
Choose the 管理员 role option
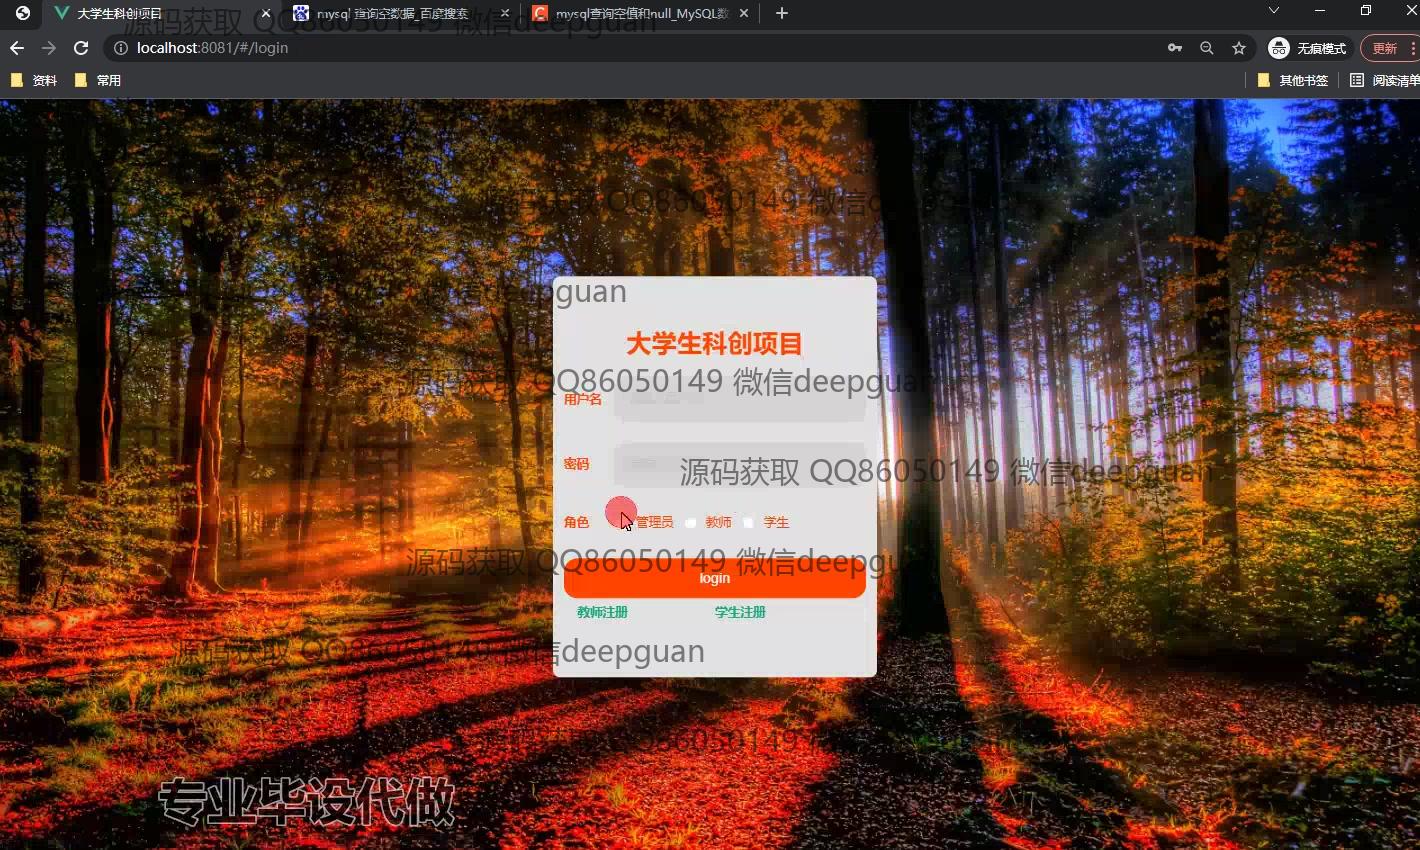coord(628,522)
